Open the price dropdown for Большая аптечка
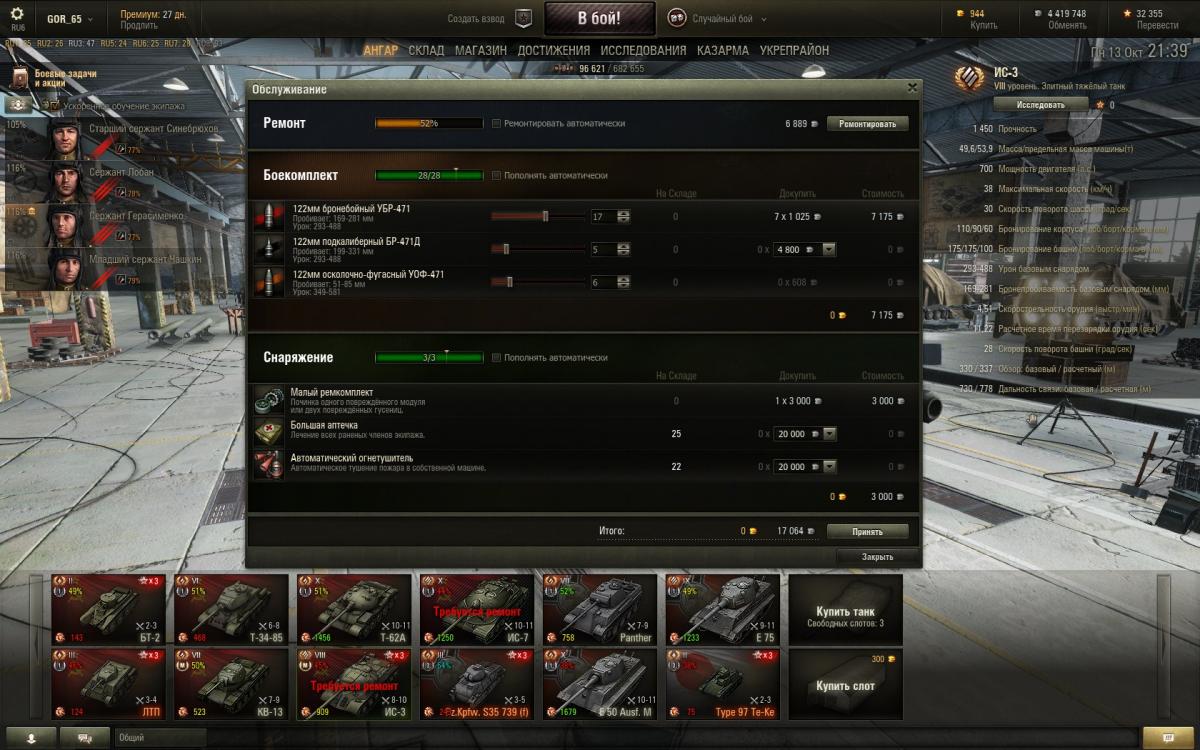Image resolution: width=1200 pixels, height=750 pixels. [829, 434]
